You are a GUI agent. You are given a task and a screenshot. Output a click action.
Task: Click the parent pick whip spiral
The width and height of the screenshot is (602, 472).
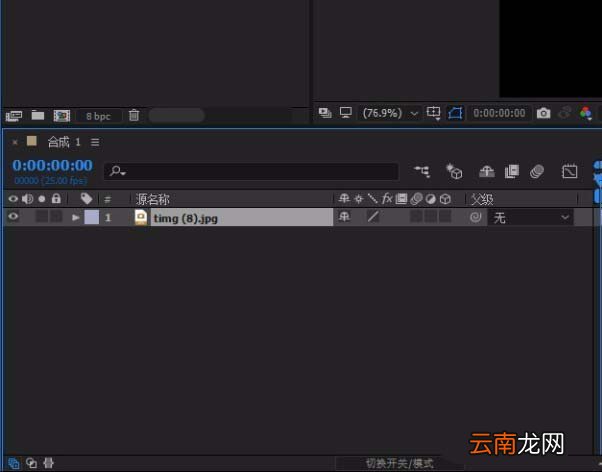coord(475,217)
